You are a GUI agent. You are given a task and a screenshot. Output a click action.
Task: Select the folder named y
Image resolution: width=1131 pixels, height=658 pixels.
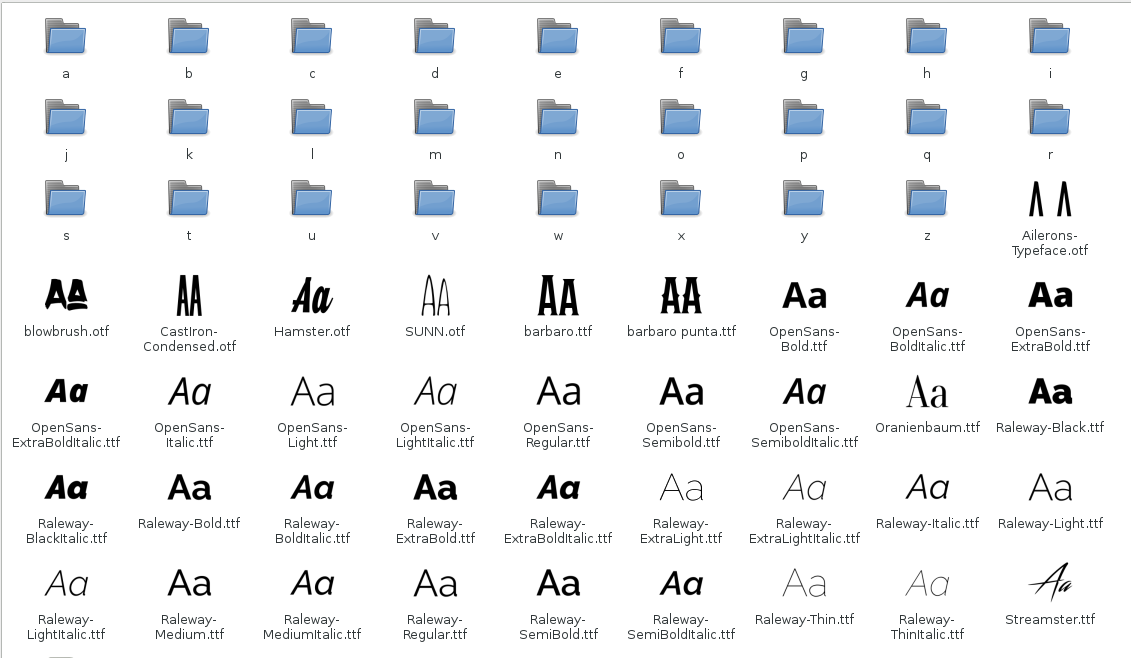(x=804, y=198)
